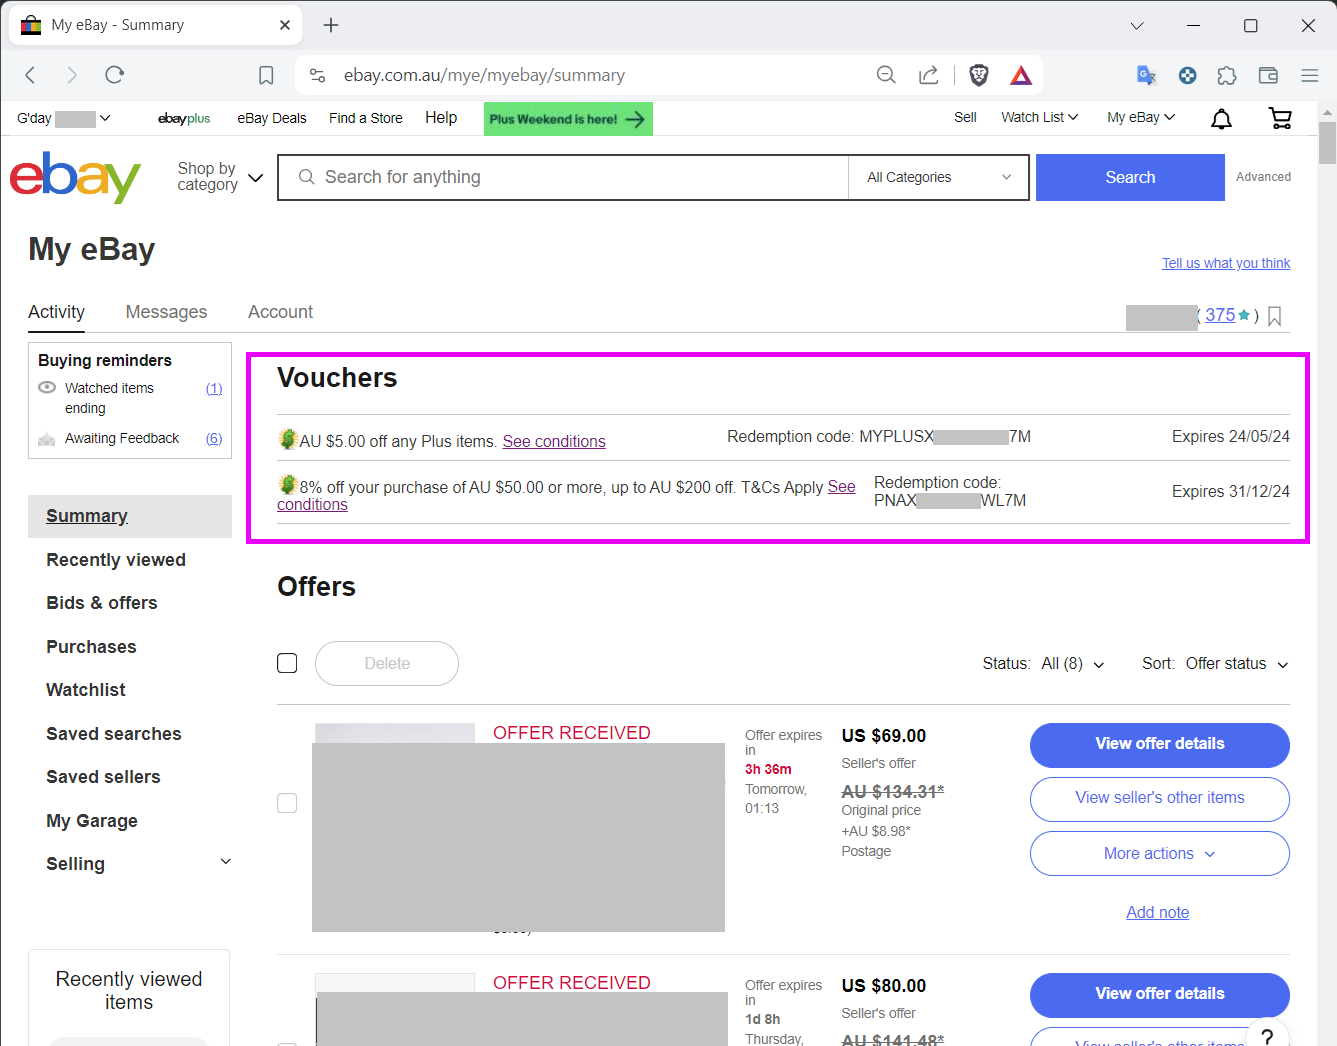Open the Brave wallet icon
The width and height of the screenshot is (1337, 1046).
coord(1268,75)
